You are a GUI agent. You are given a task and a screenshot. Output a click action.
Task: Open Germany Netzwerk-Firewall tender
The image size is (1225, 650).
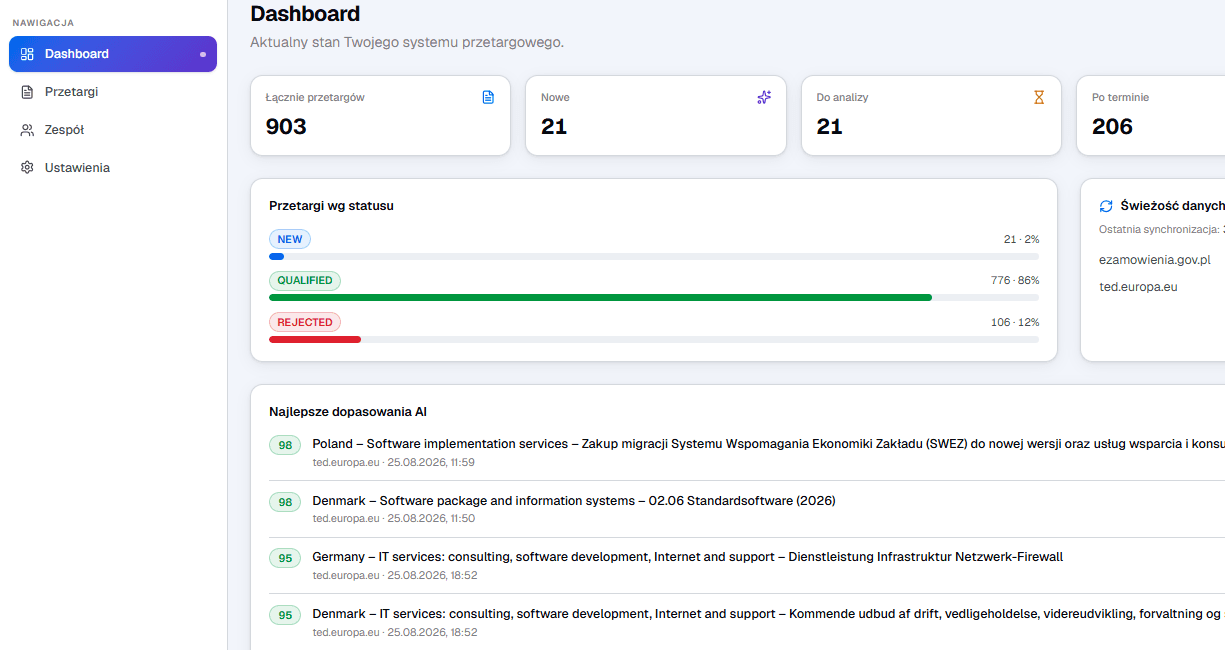click(688, 557)
